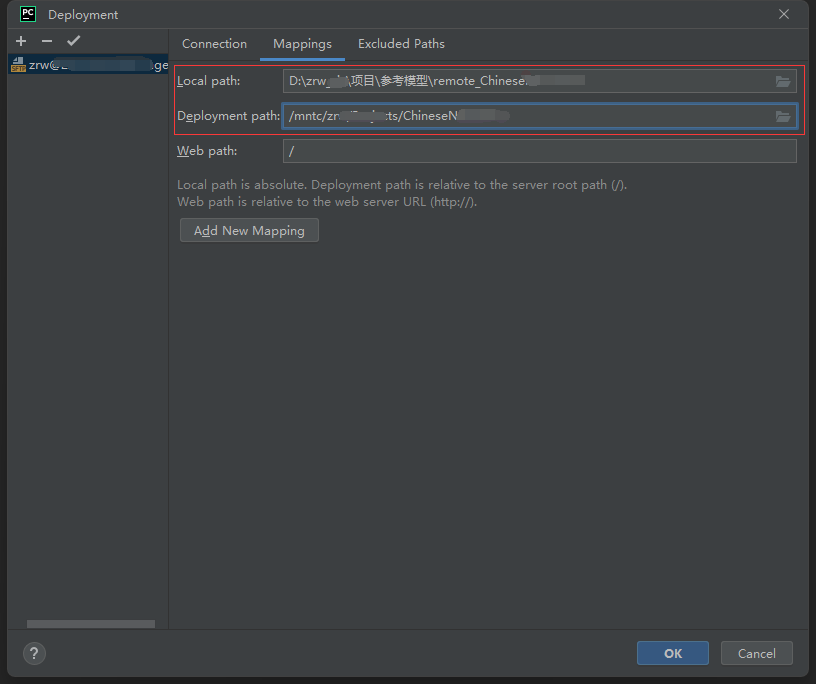Browse for Local path using folder icon
Viewport: 816px width, 684px height.
[783, 81]
